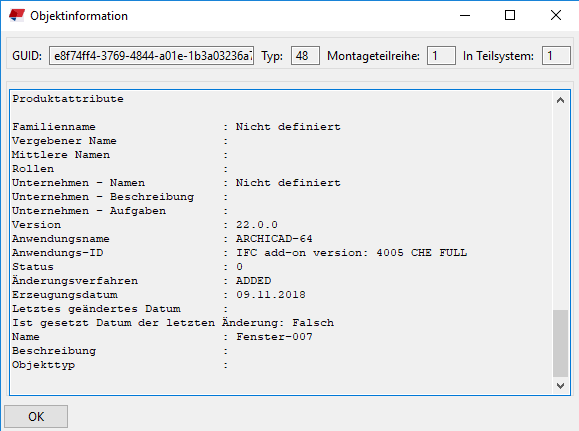Image resolution: width=579 pixels, height=431 pixels.
Task: Confirm with the OK button
Action: click(x=36, y=417)
